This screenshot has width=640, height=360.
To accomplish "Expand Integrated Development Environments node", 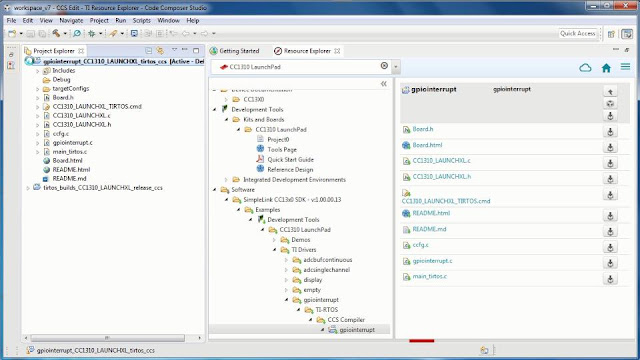I will pos(226,180).
